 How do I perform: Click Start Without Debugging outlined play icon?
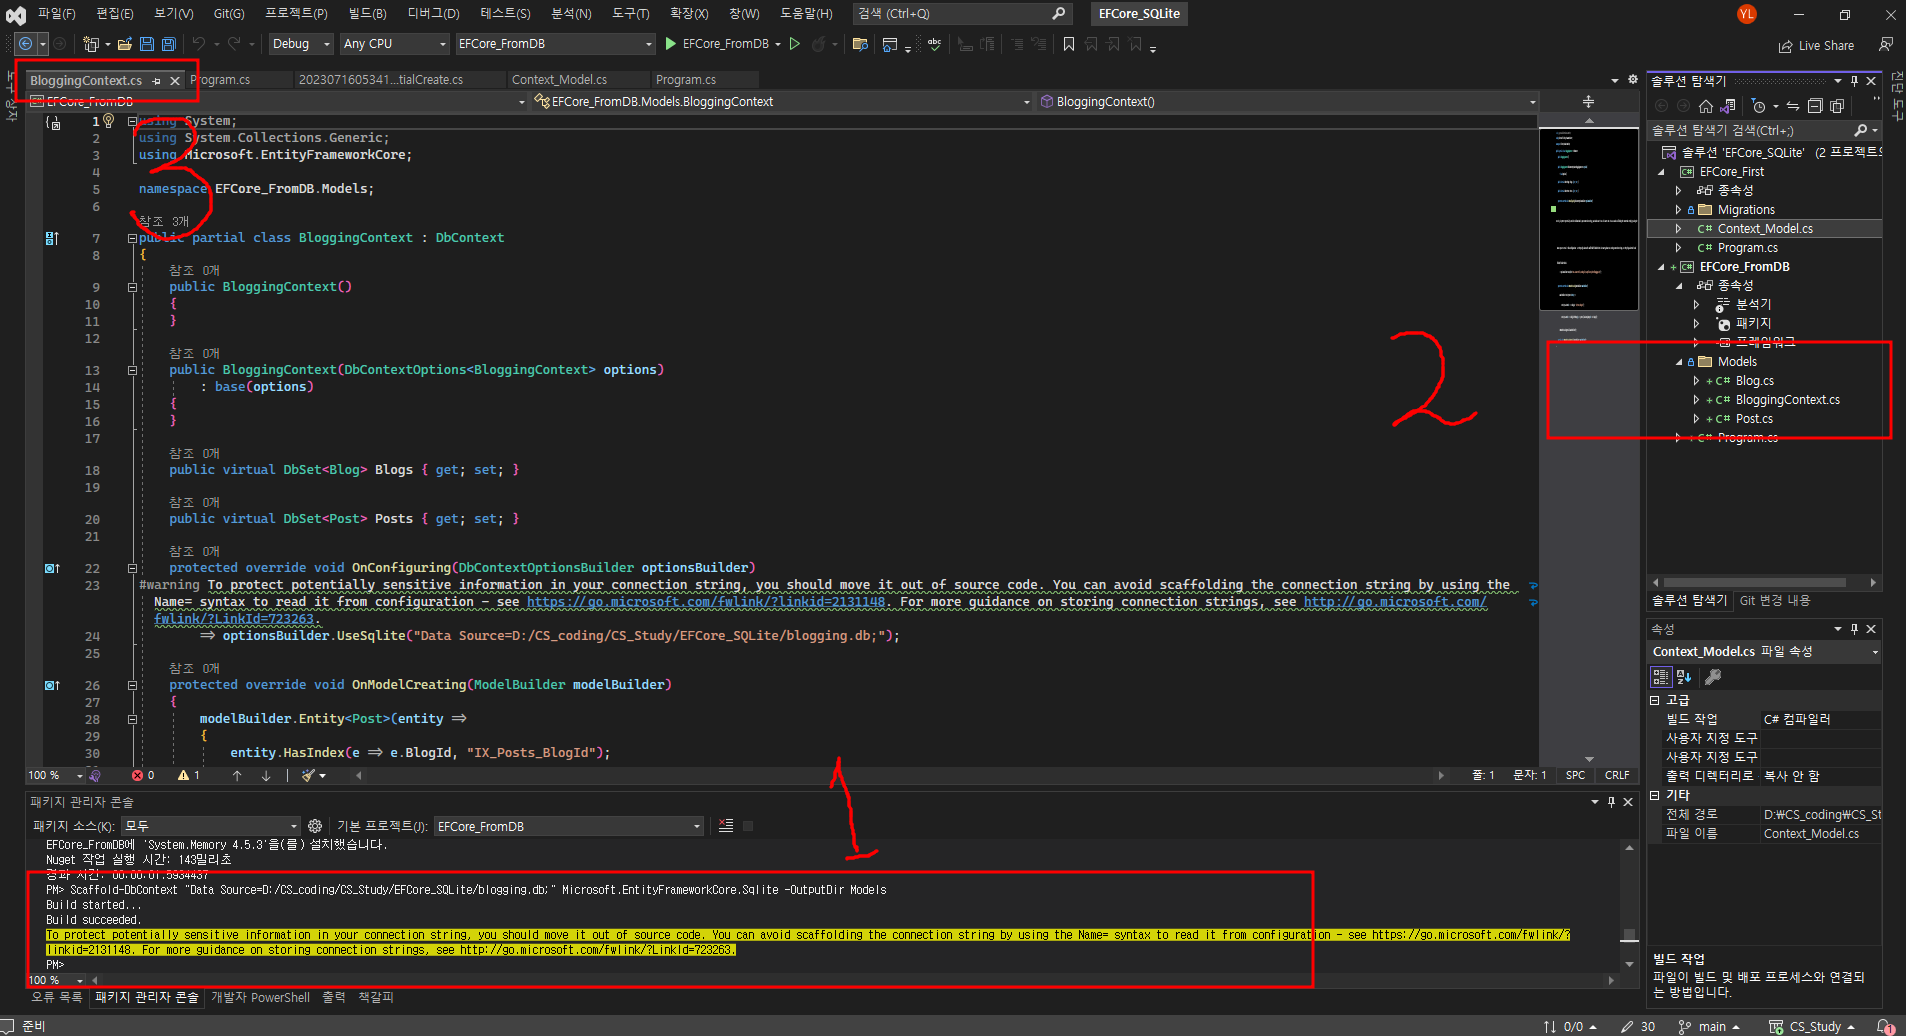tap(795, 44)
